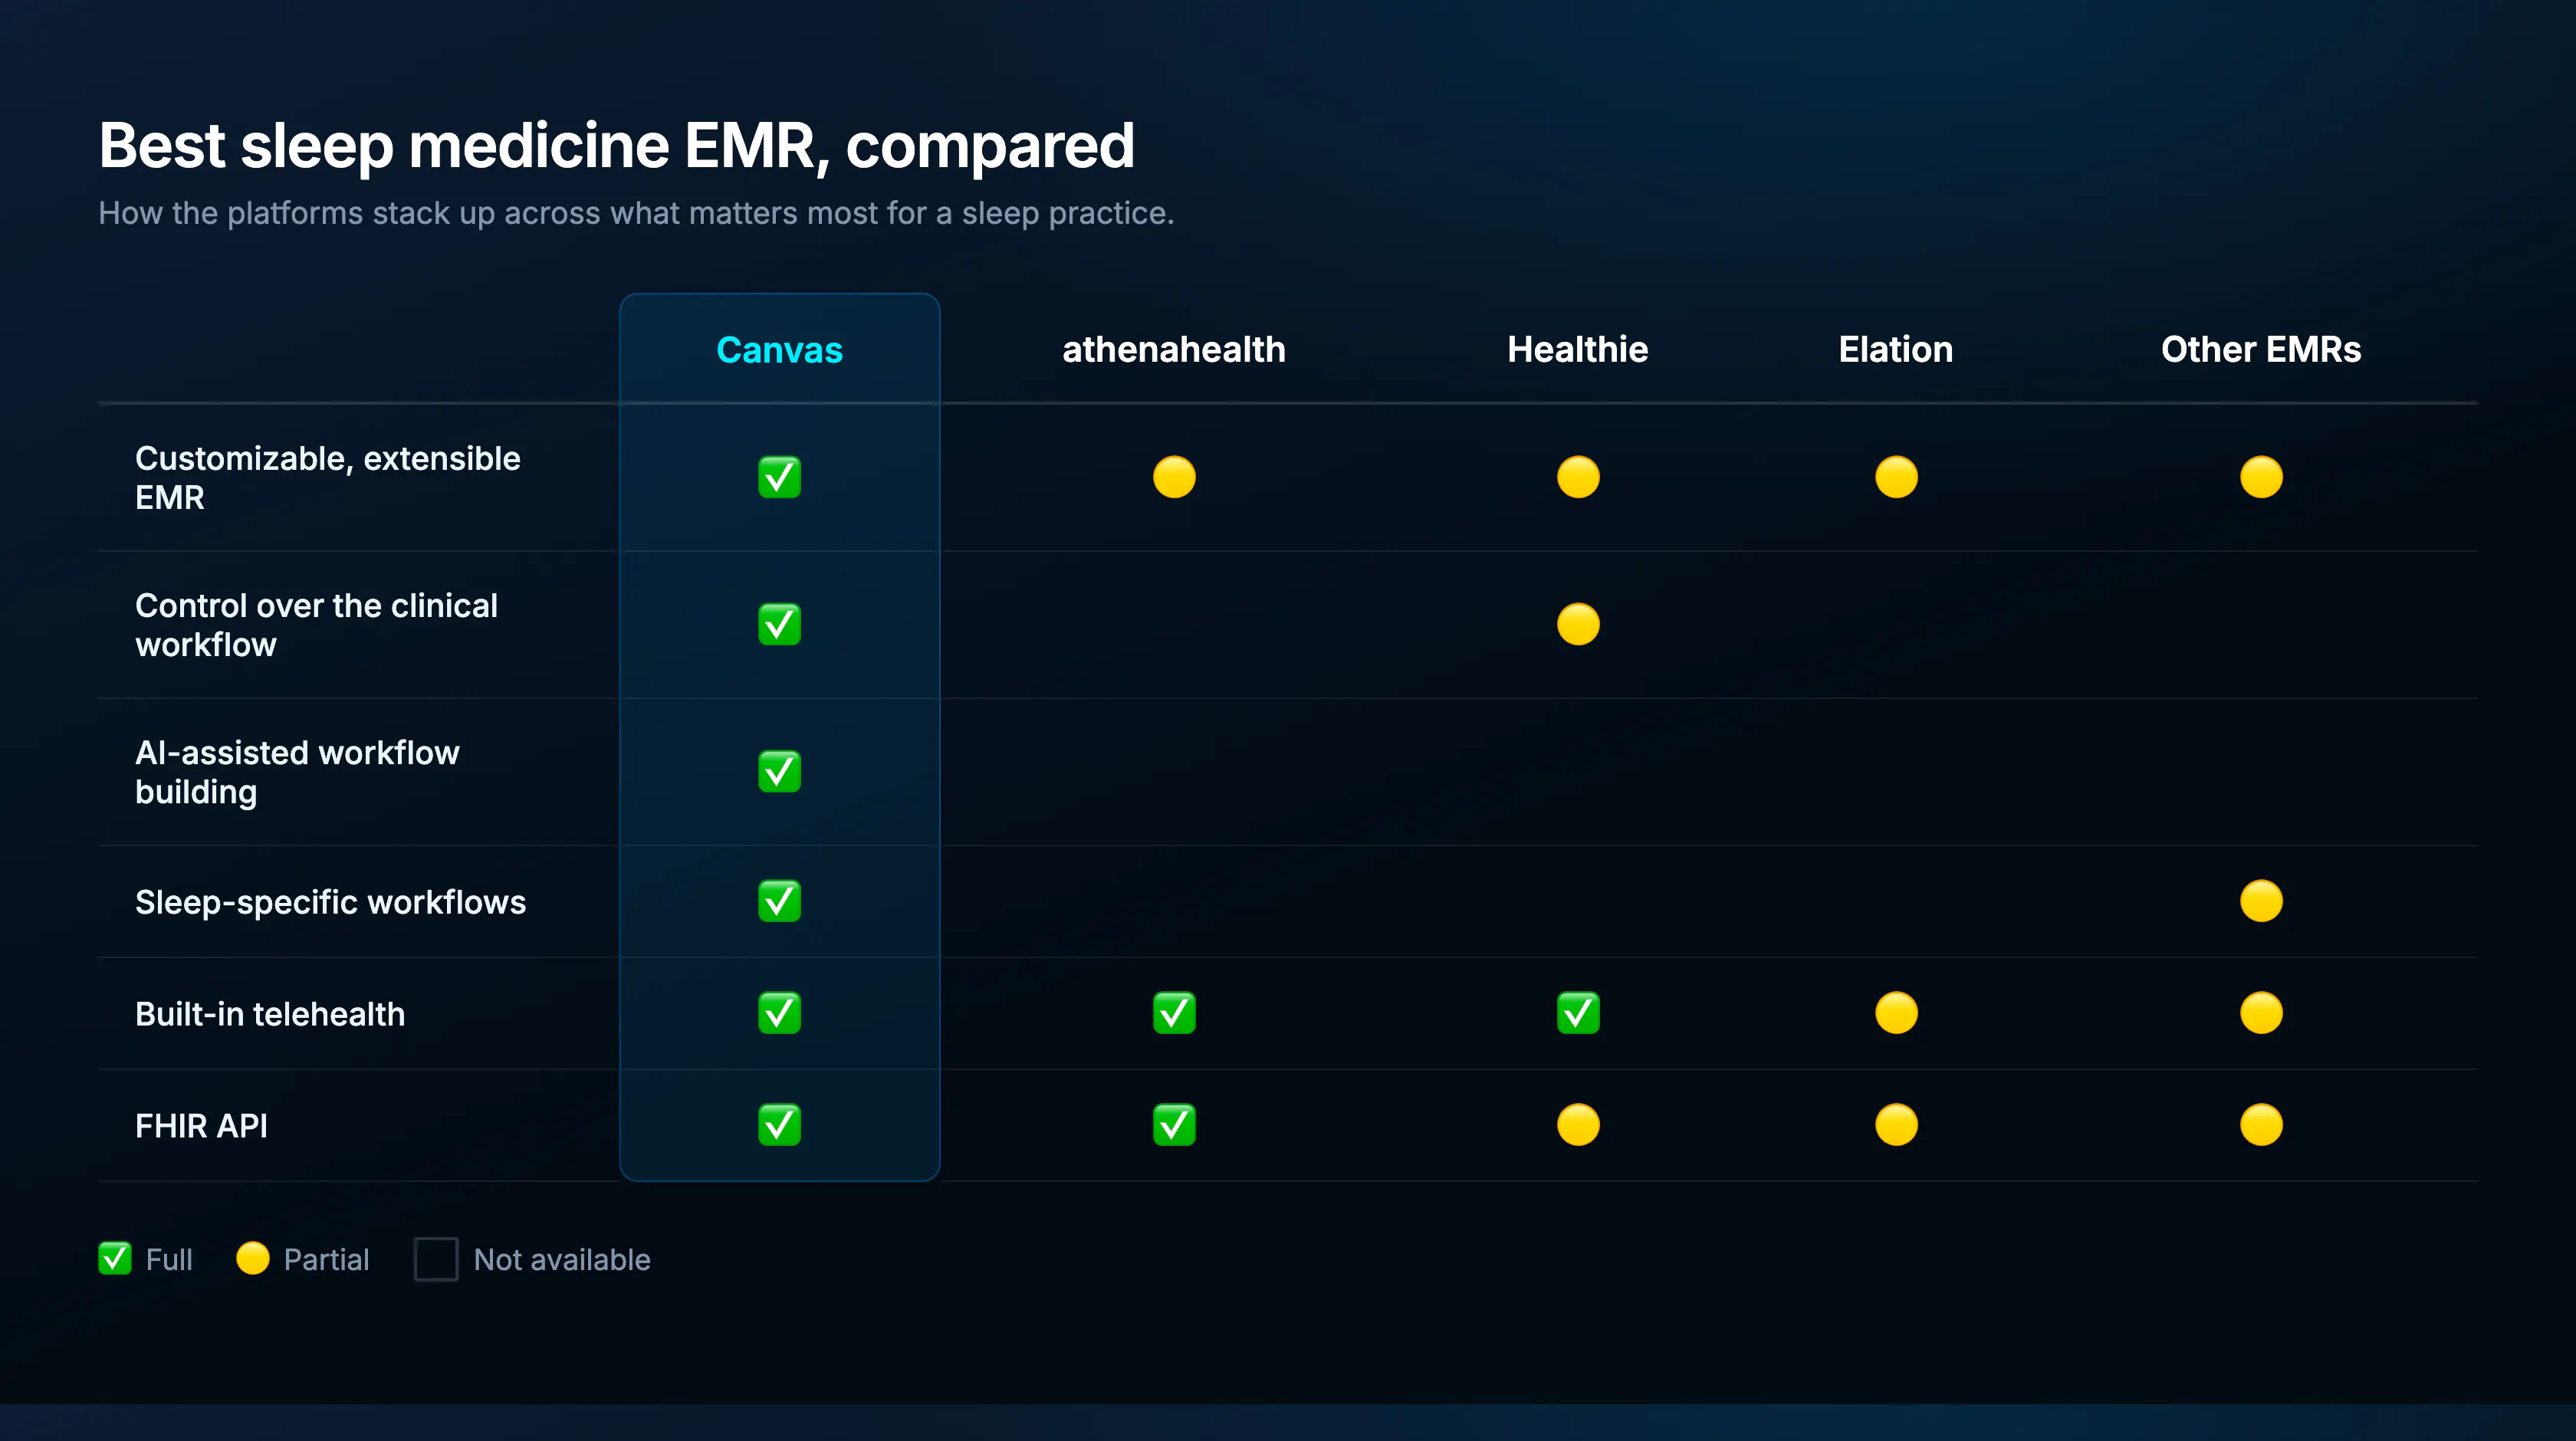Click Healthie green check for Built-in telehealth
Viewport: 2576px width, 1441px height.
(1578, 1013)
